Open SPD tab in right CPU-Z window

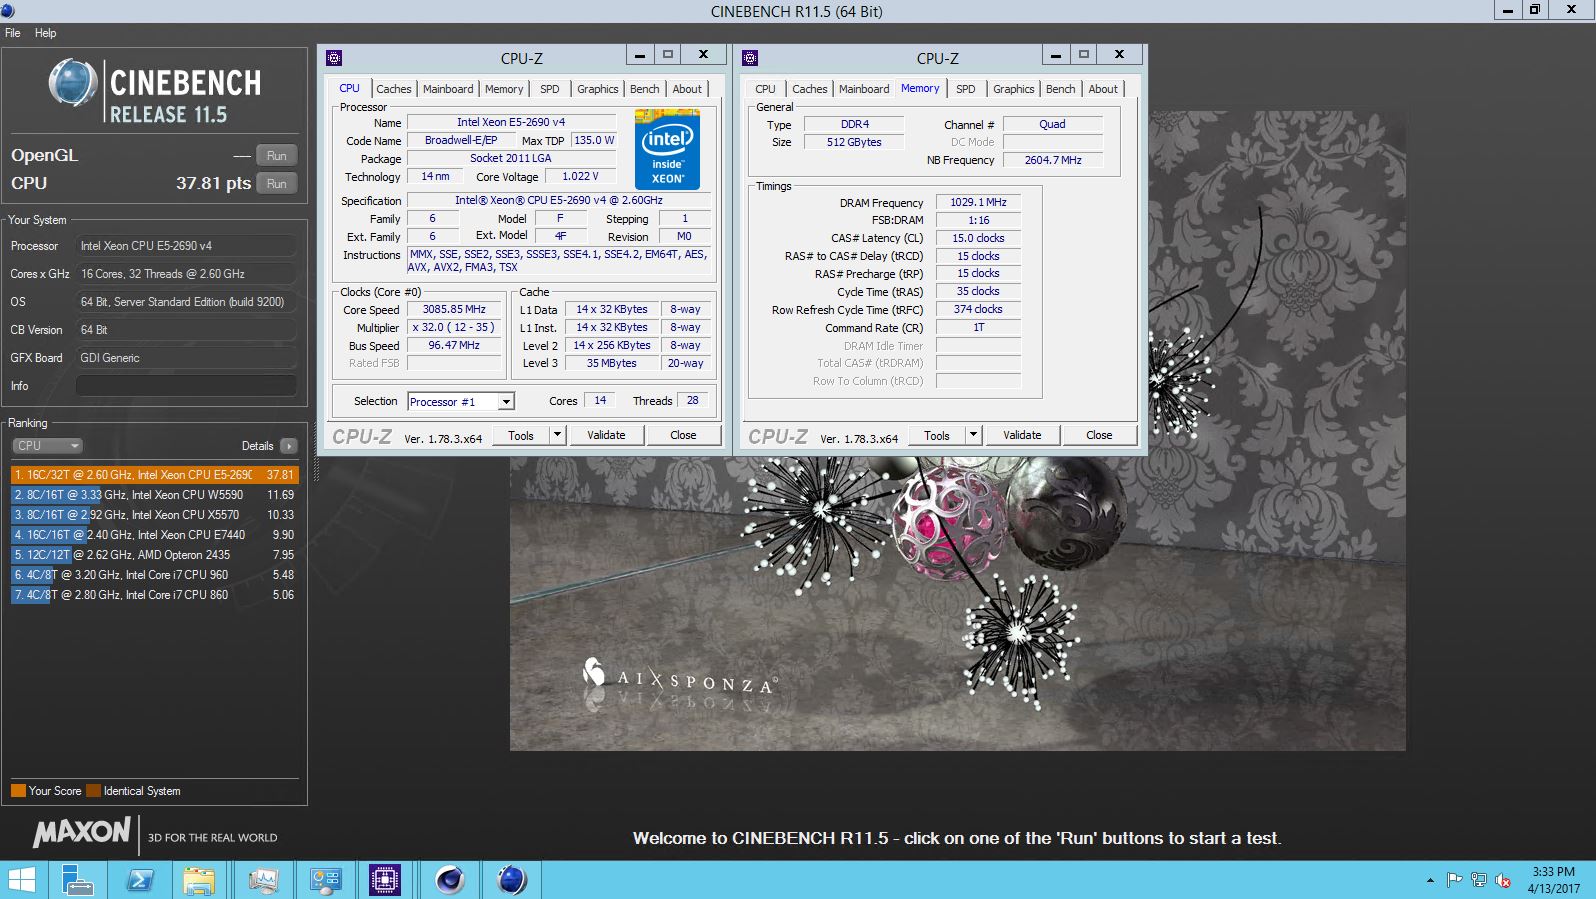pyautogui.click(x=966, y=89)
